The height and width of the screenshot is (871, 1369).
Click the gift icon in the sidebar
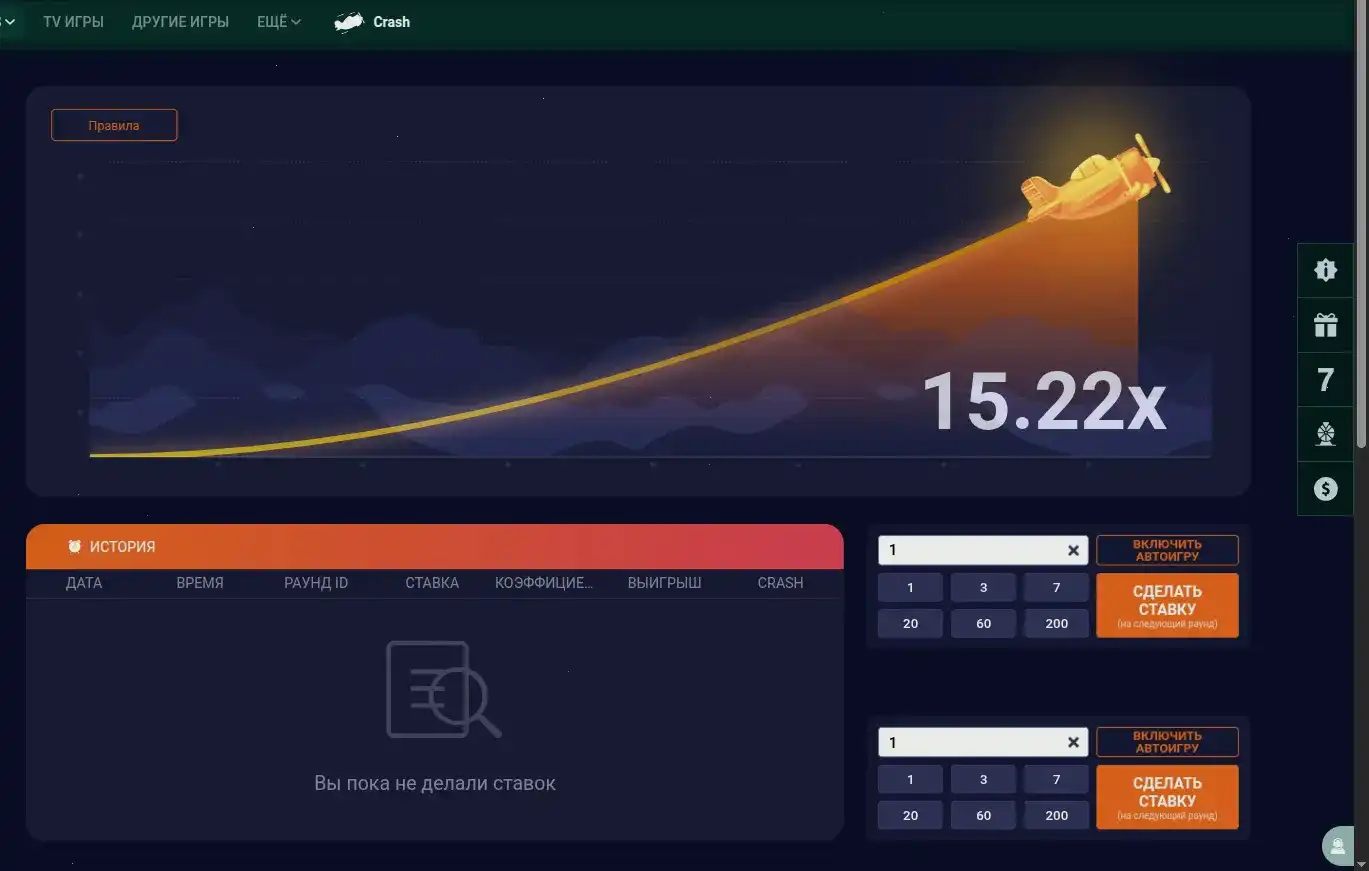point(1325,325)
